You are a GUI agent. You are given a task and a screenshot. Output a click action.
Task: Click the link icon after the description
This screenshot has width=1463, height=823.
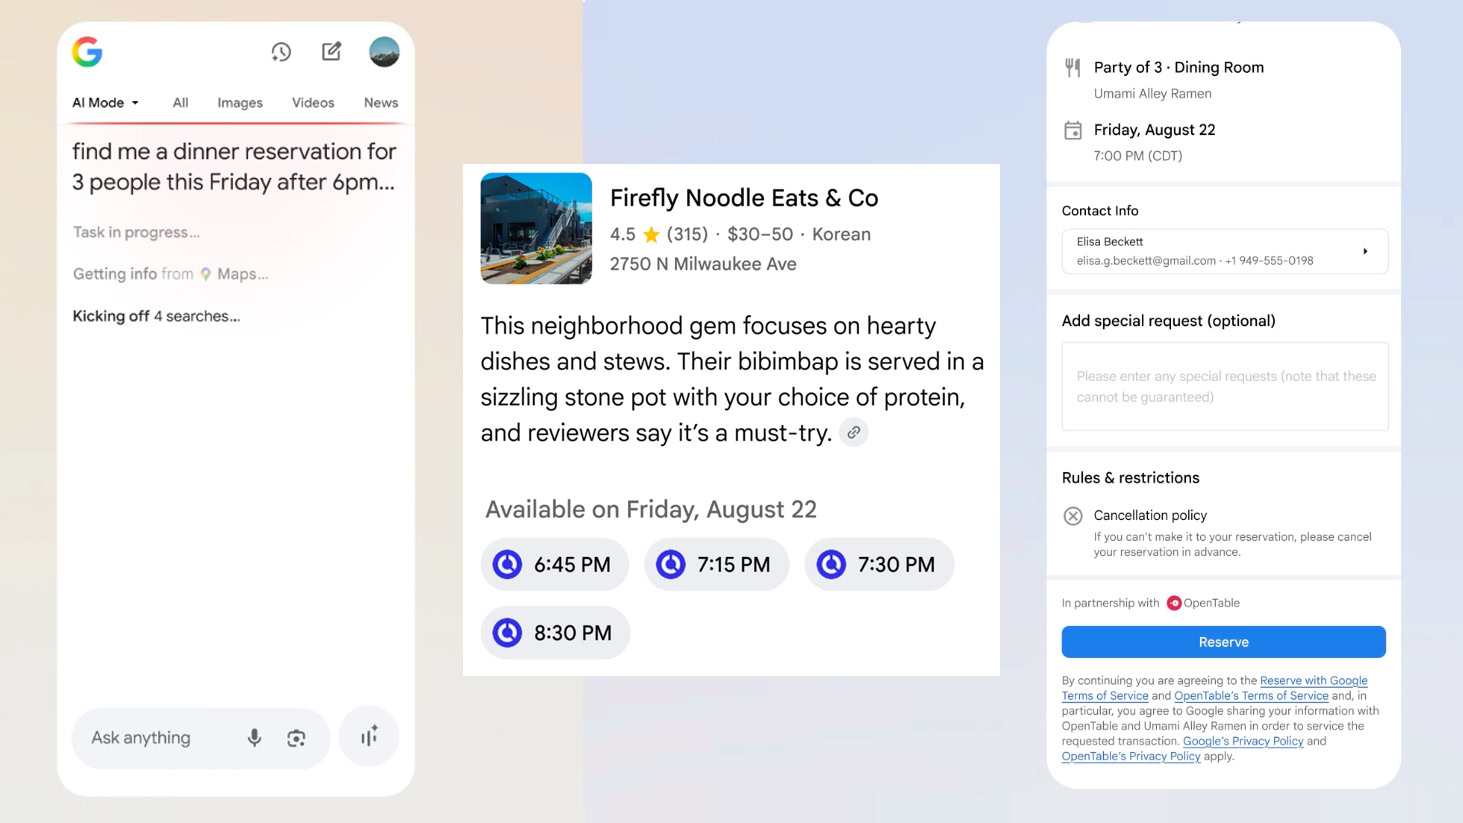click(853, 433)
